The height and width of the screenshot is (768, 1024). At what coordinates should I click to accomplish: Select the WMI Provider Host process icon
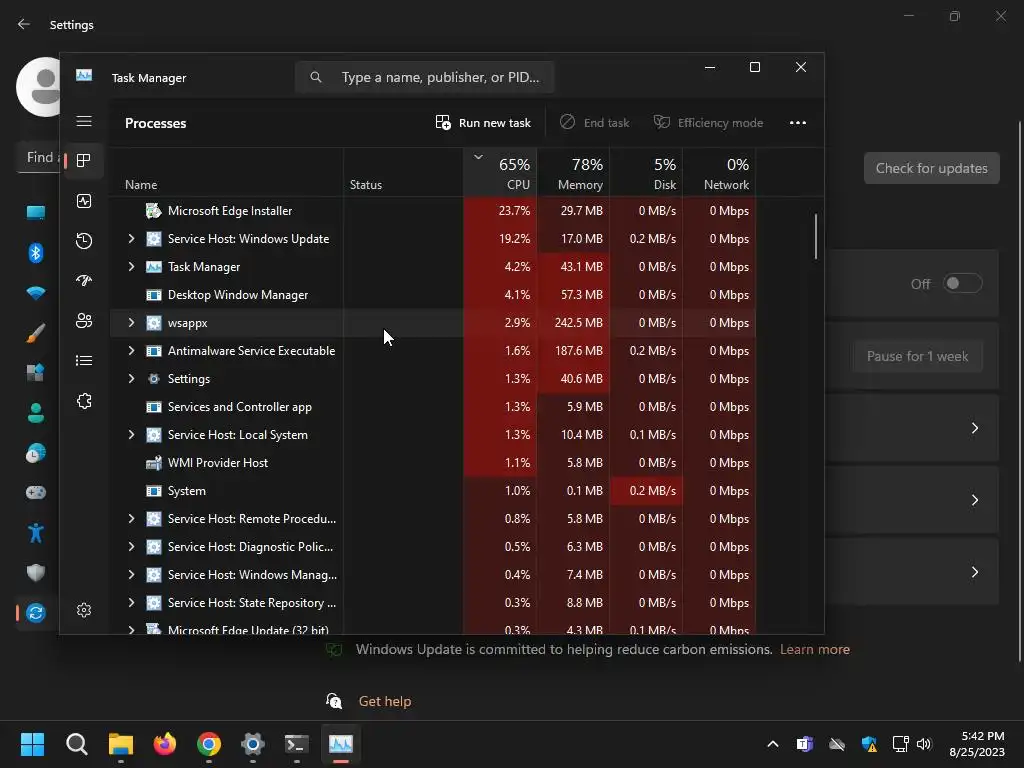(153, 463)
